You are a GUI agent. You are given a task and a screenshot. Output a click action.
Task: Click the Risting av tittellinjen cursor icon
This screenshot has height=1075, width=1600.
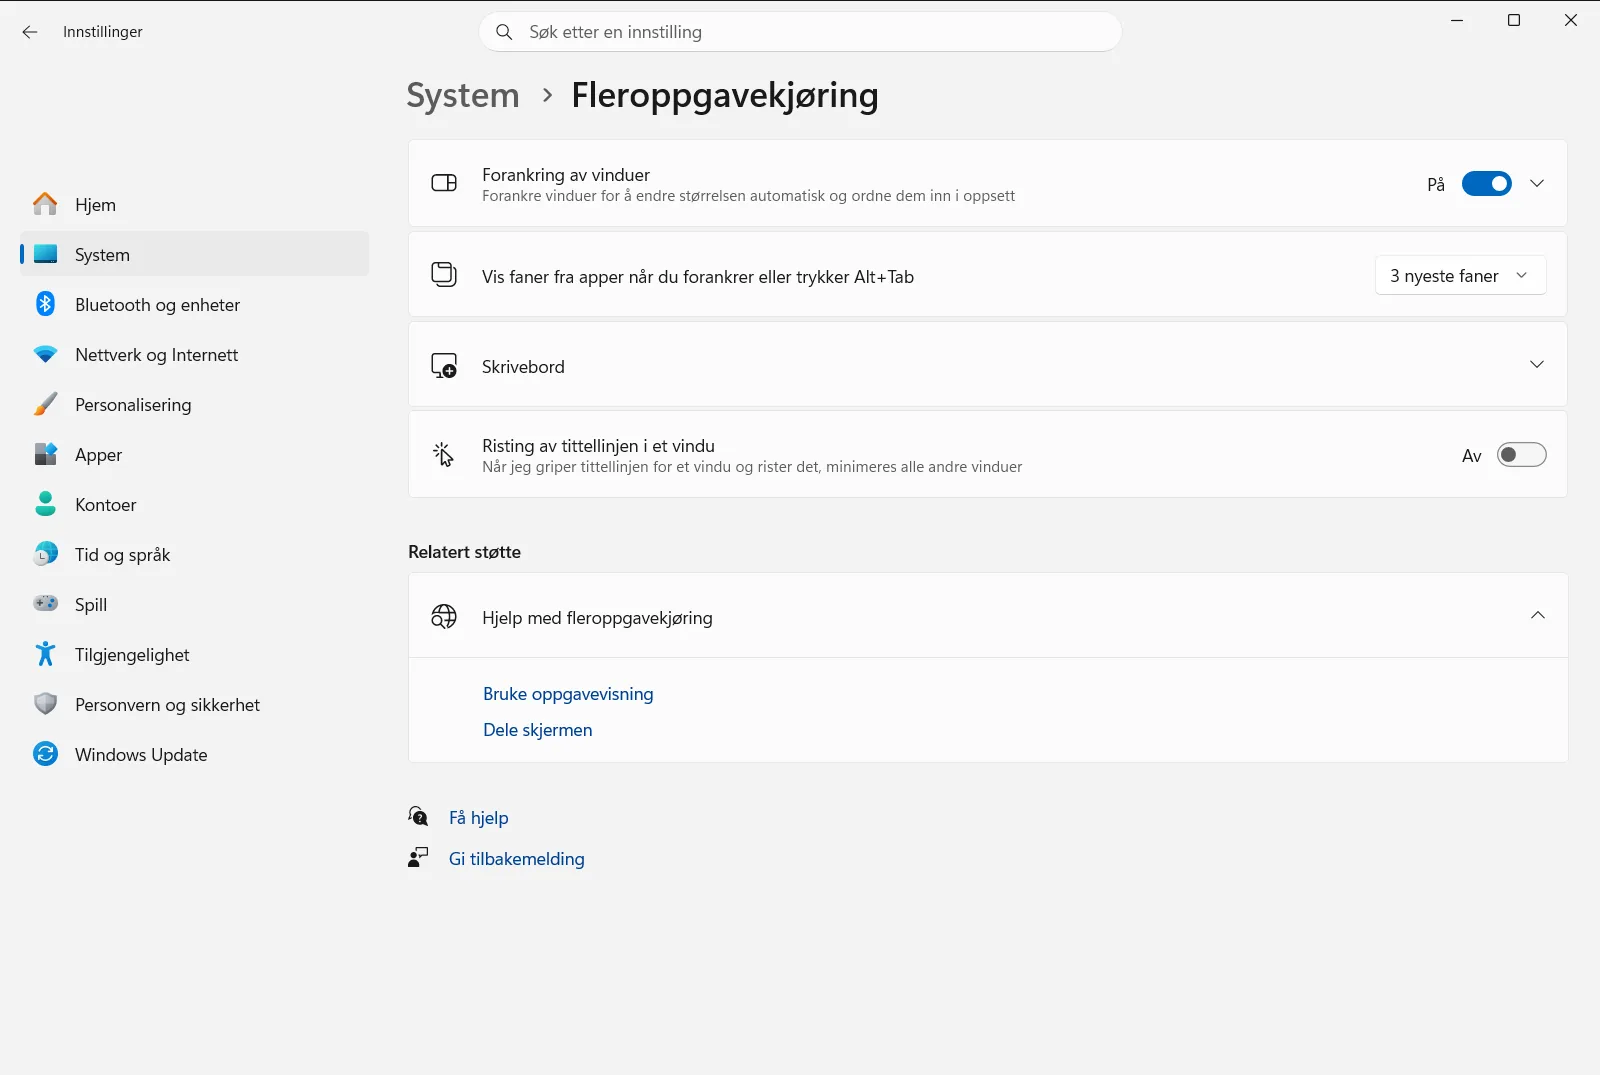[x=444, y=455]
